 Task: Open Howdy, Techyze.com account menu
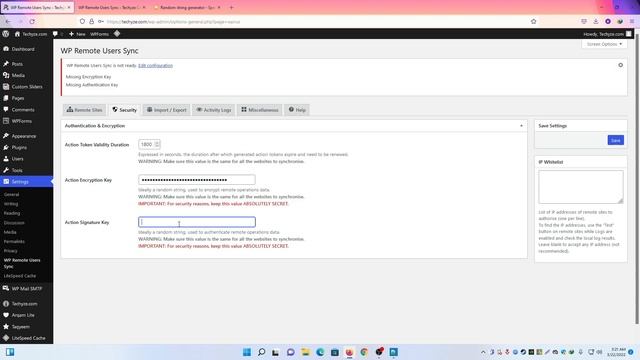click(607, 34)
